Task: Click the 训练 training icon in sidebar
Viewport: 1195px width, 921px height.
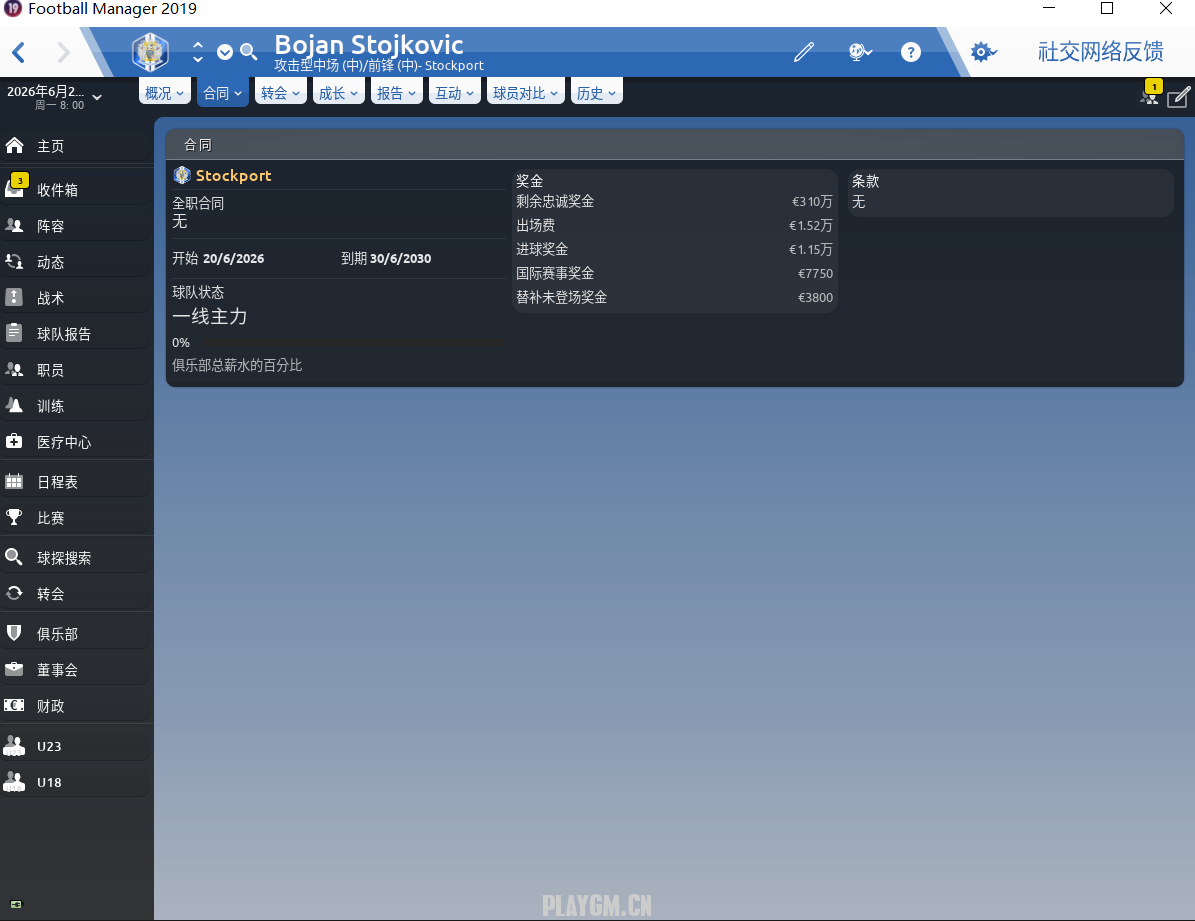Action: pyautogui.click(x=14, y=406)
